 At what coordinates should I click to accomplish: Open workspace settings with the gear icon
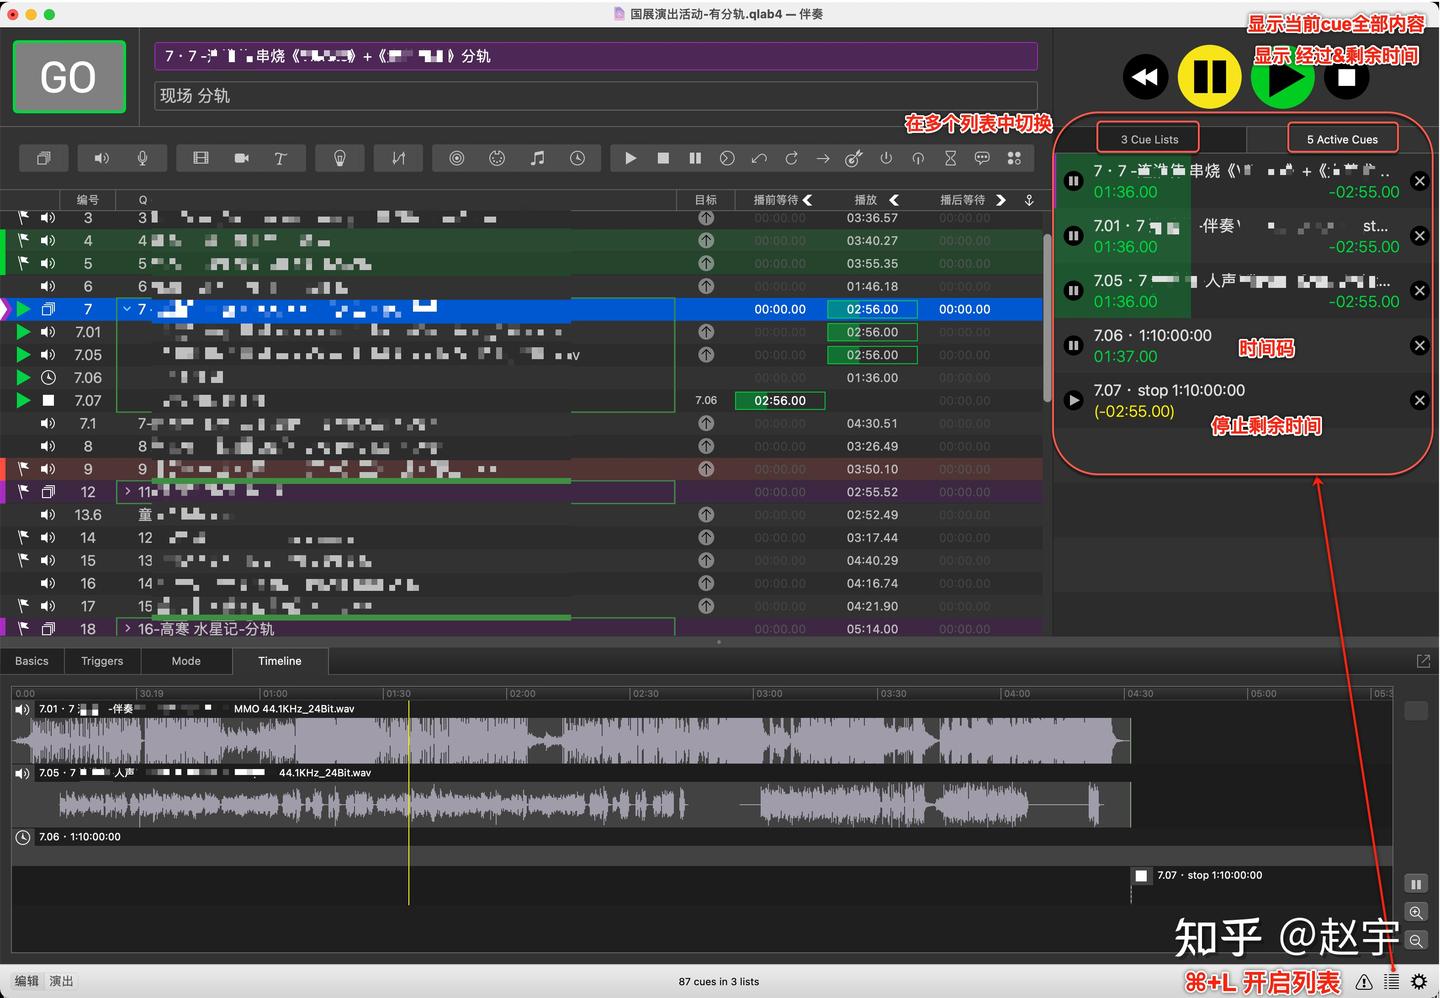(1418, 981)
